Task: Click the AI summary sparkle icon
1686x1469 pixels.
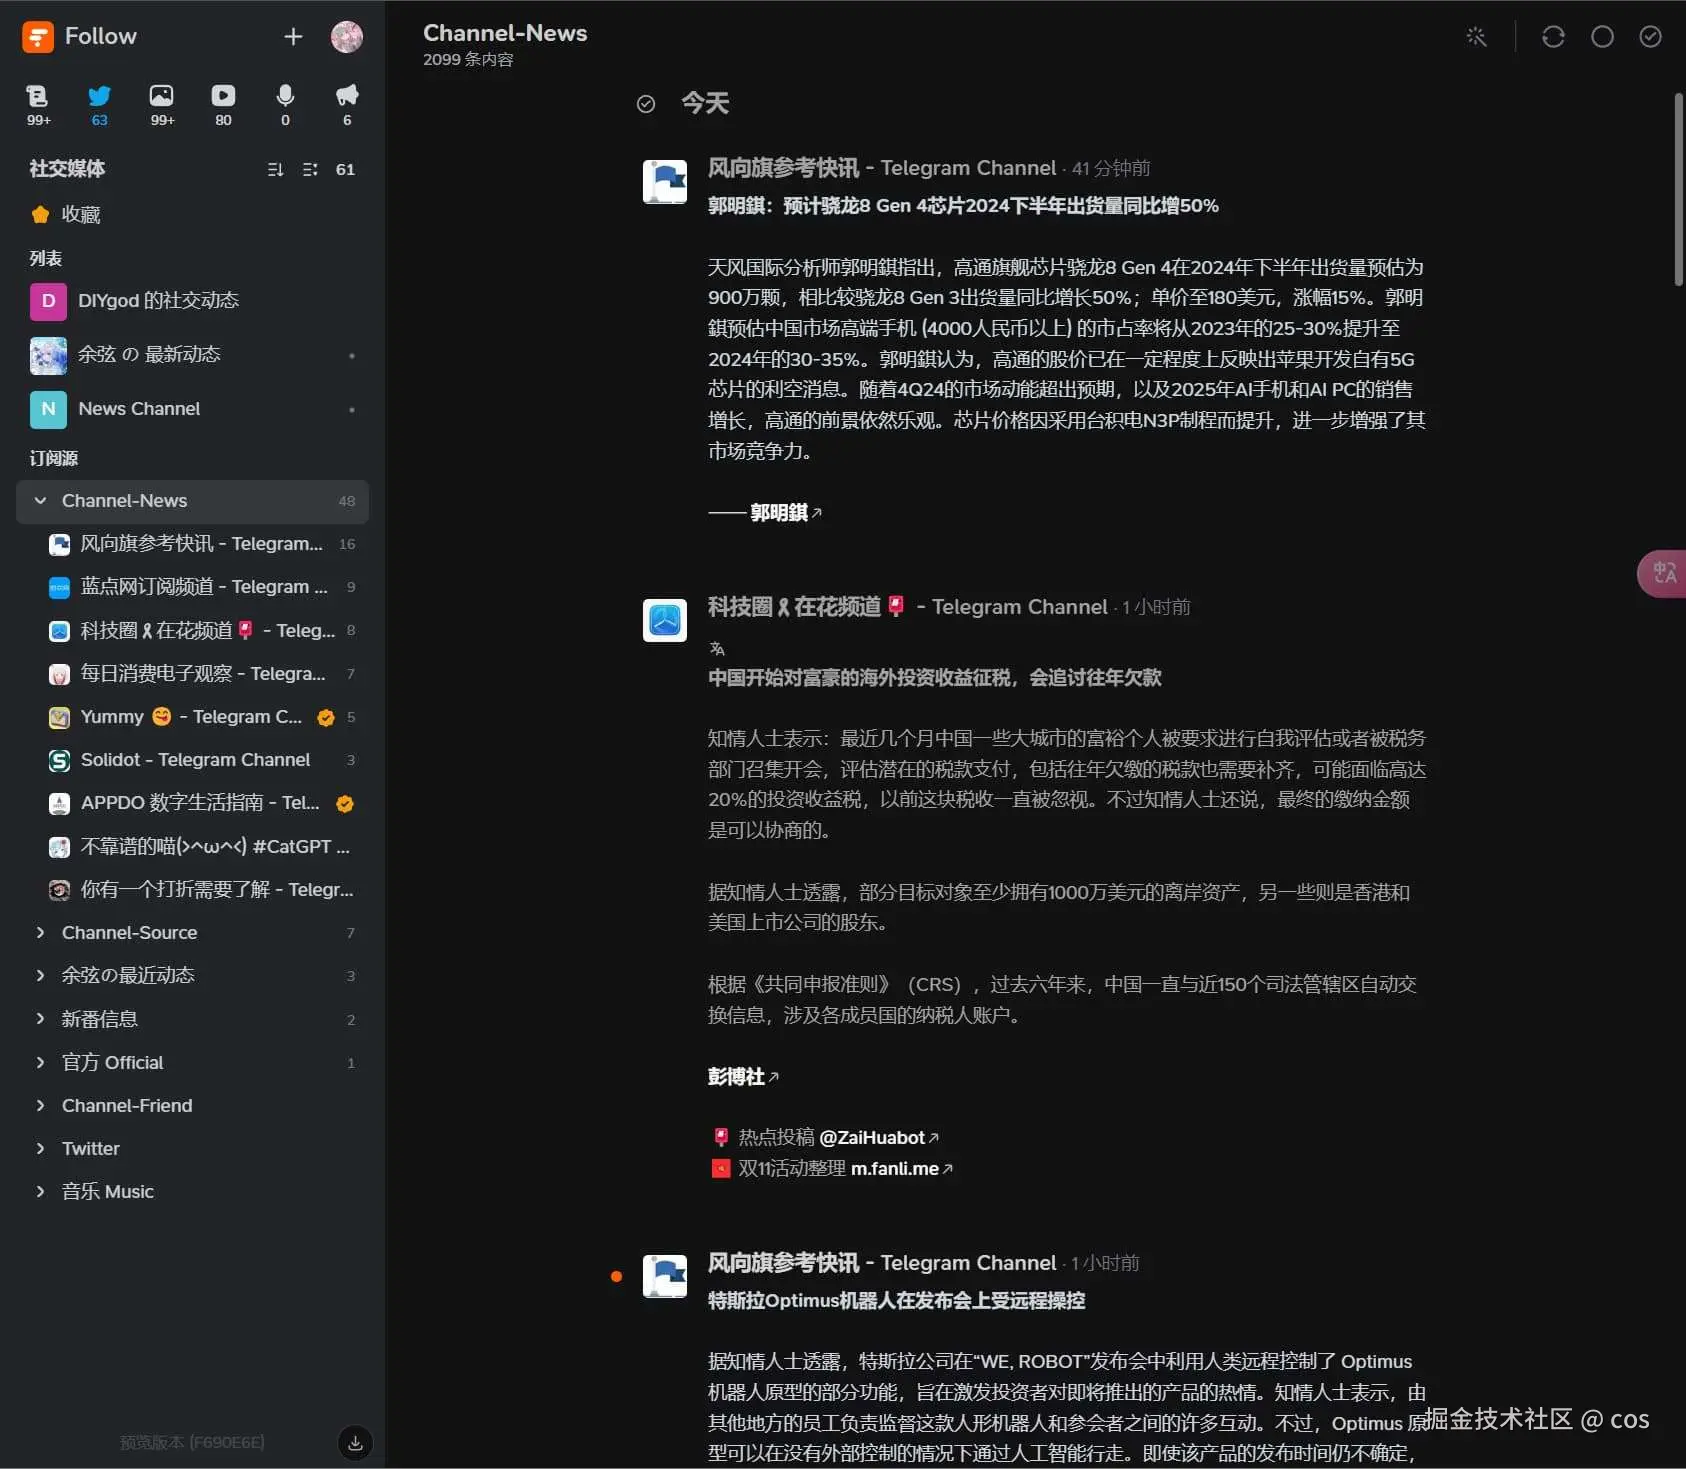Action: pyautogui.click(x=1476, y=37)
